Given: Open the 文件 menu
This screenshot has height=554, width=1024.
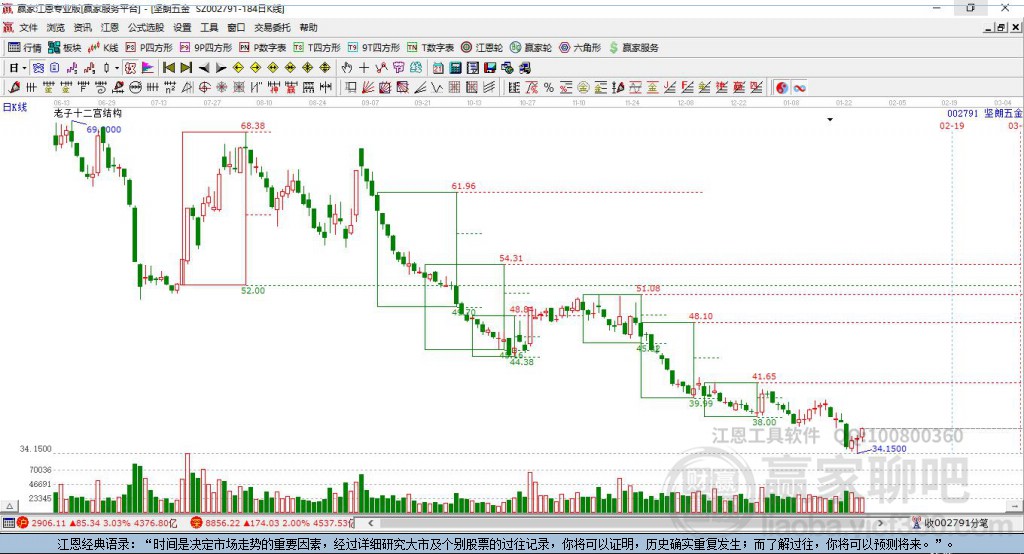Looking at the screenshot, I should pyautogui.click(x=28, y=27).
